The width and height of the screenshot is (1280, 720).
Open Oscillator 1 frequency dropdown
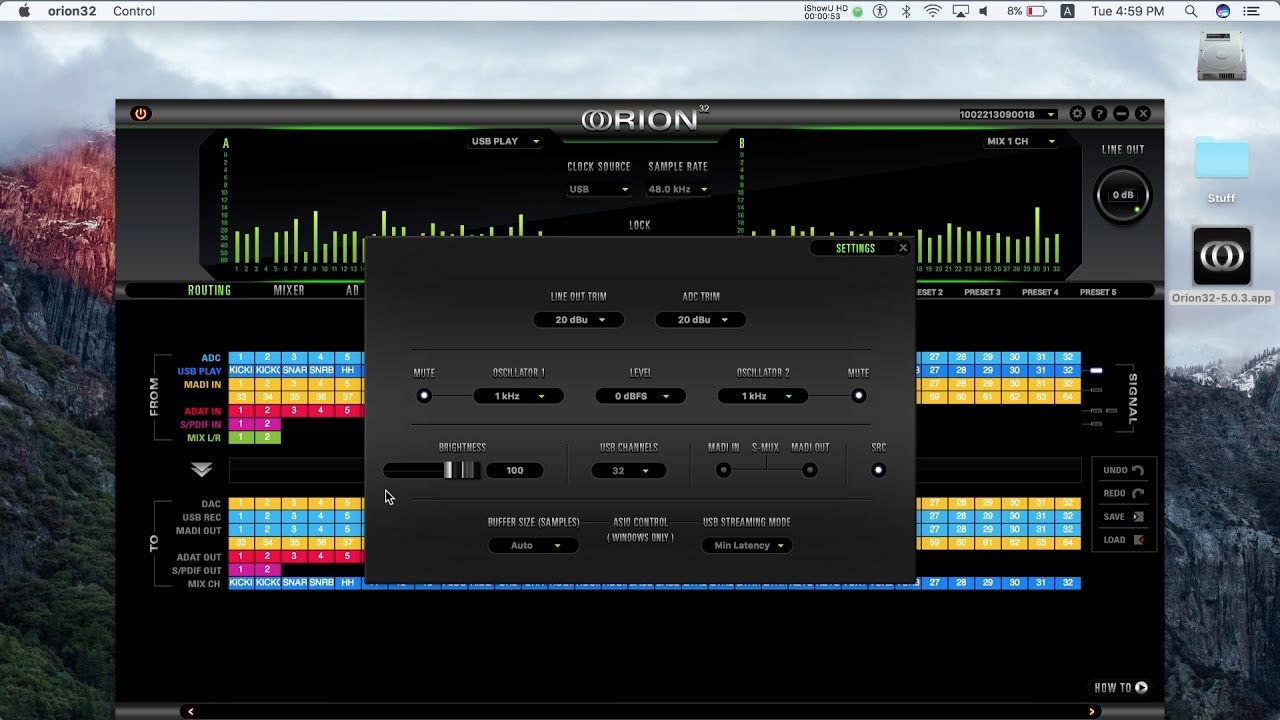coord(517,396)
